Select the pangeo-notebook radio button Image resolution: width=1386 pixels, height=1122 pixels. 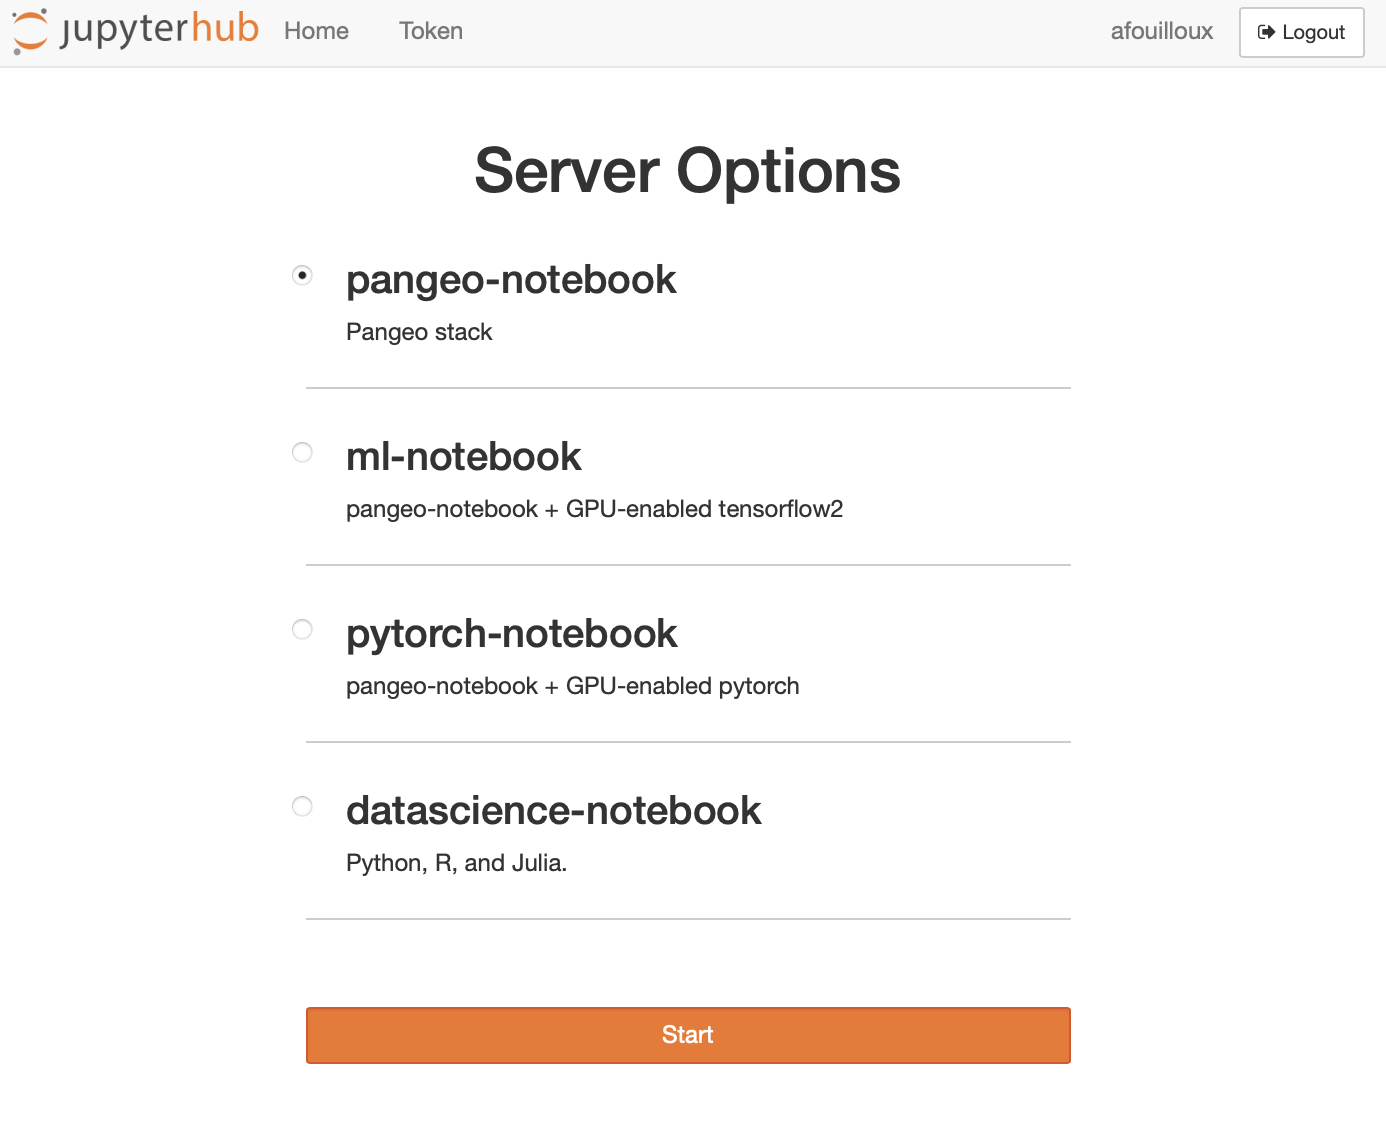(x=302, y=274)
